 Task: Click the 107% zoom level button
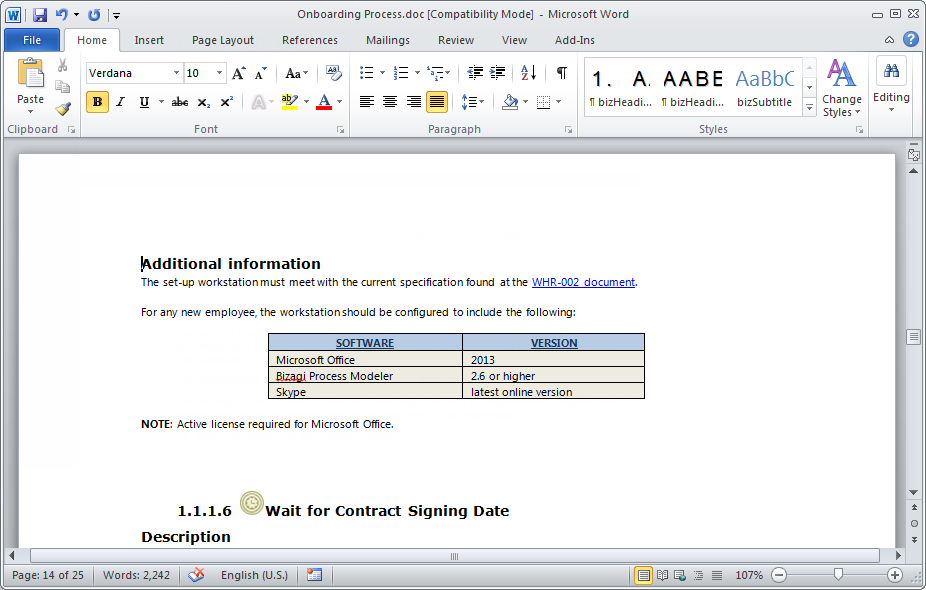point(749,575)
